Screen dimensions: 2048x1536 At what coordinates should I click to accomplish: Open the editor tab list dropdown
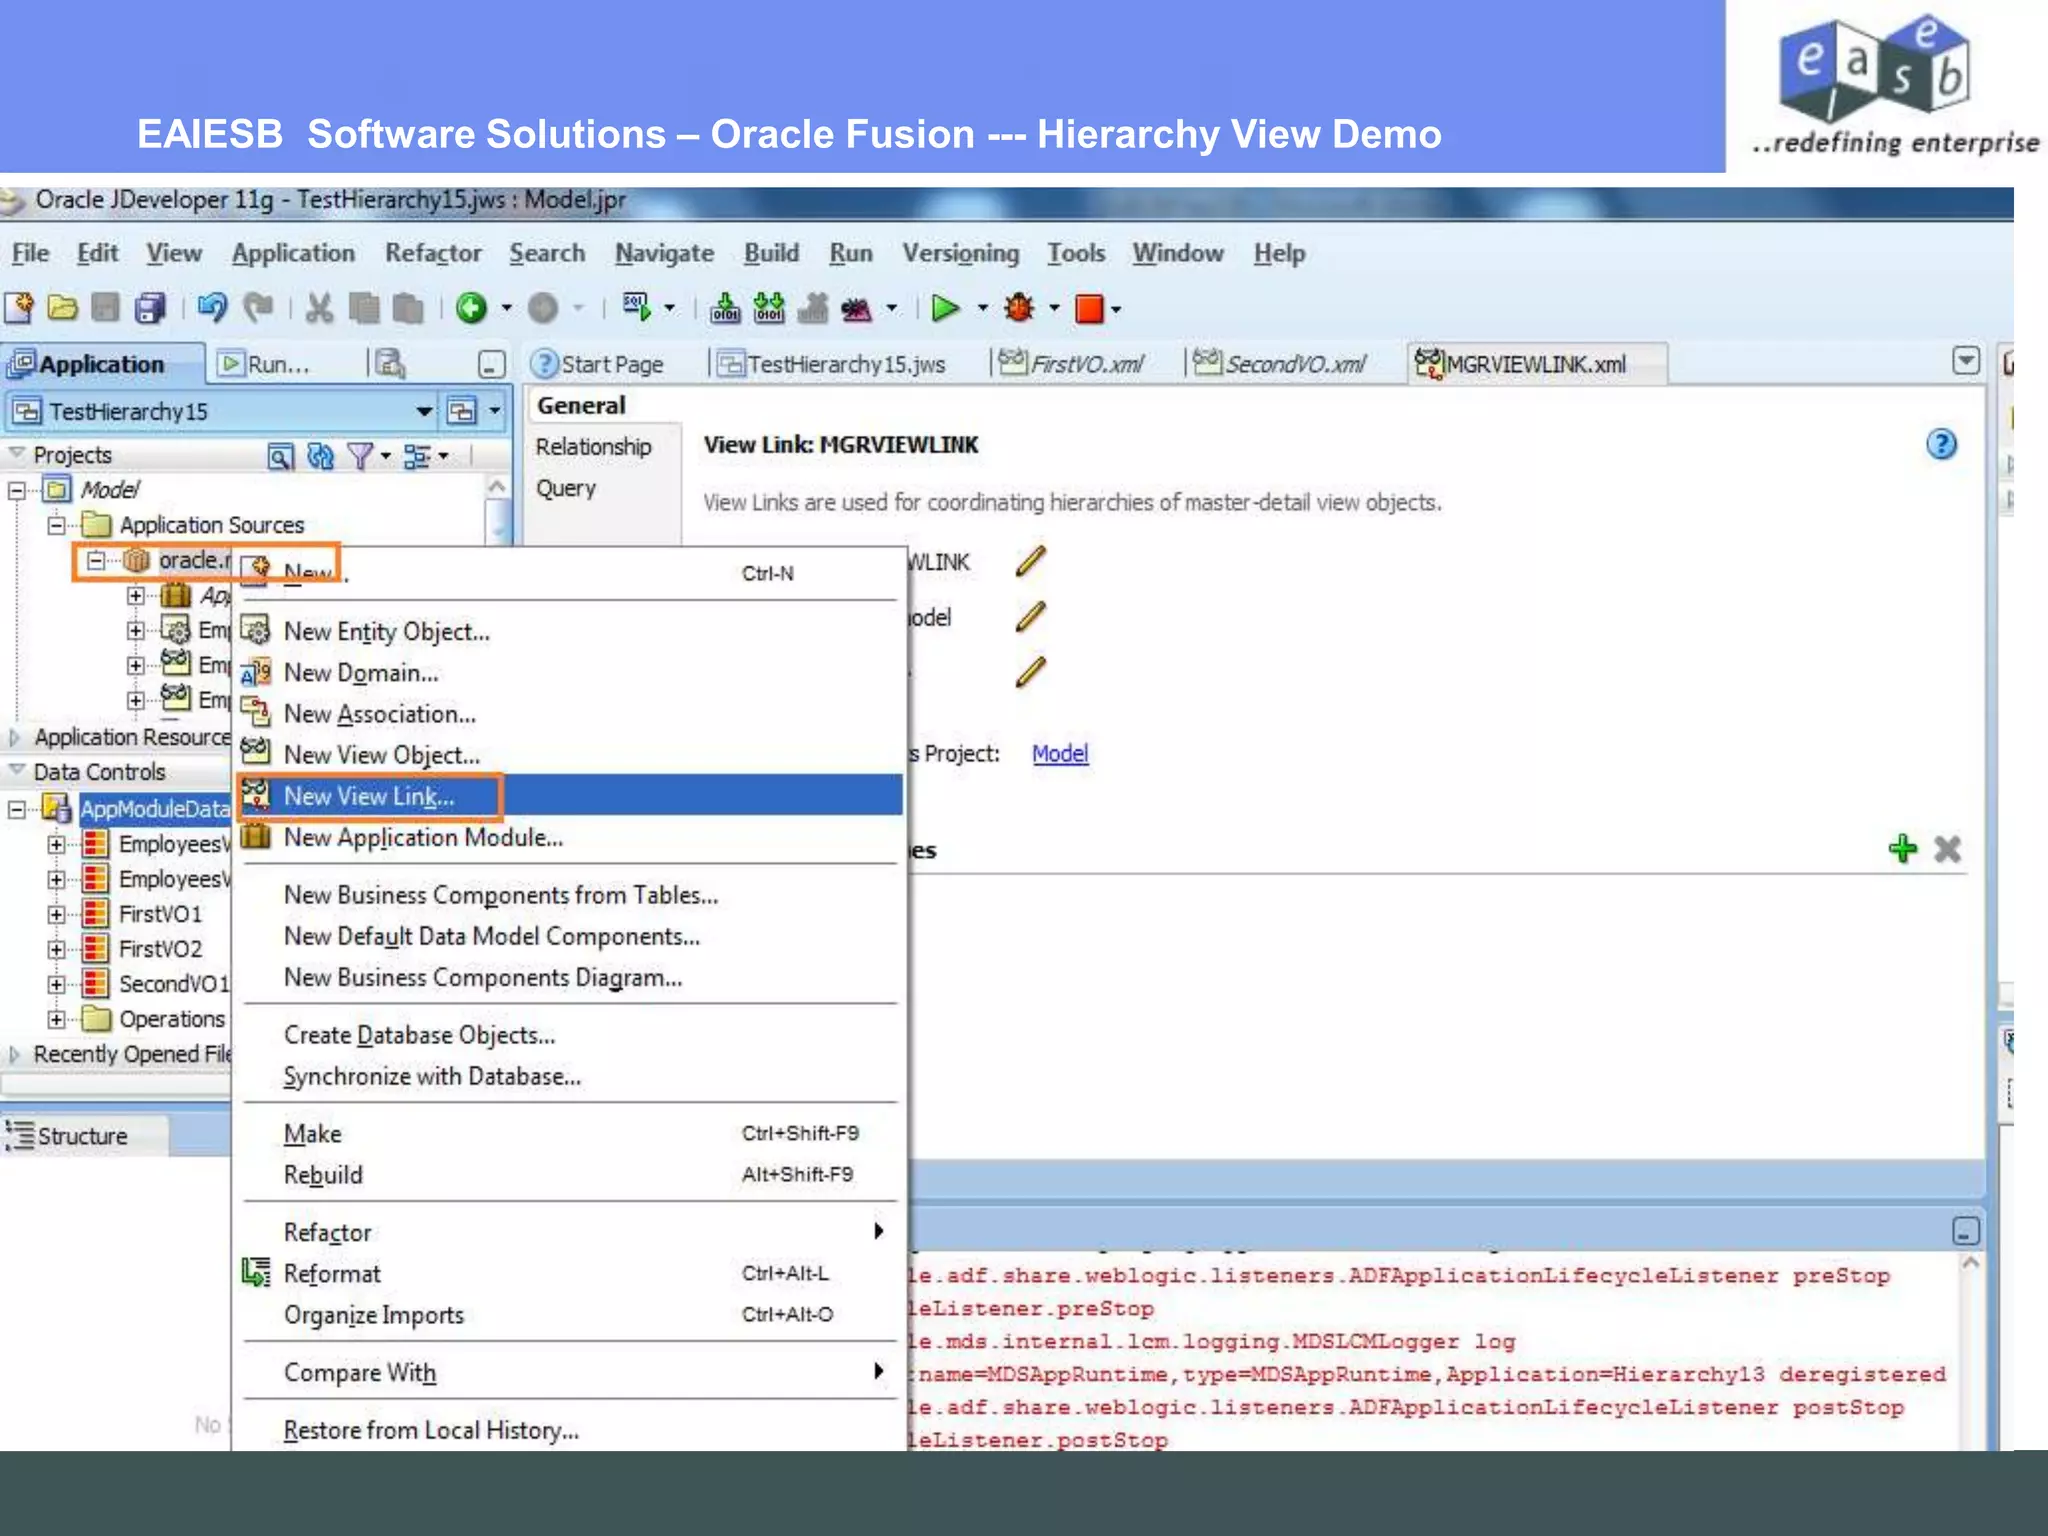pyautogui.click(x=1965, y=360)
